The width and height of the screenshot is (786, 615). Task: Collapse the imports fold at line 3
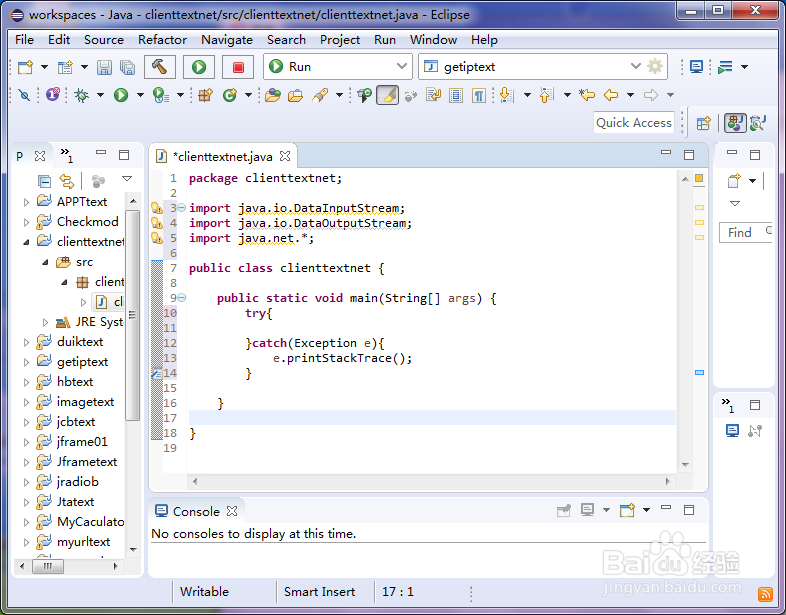181,208
